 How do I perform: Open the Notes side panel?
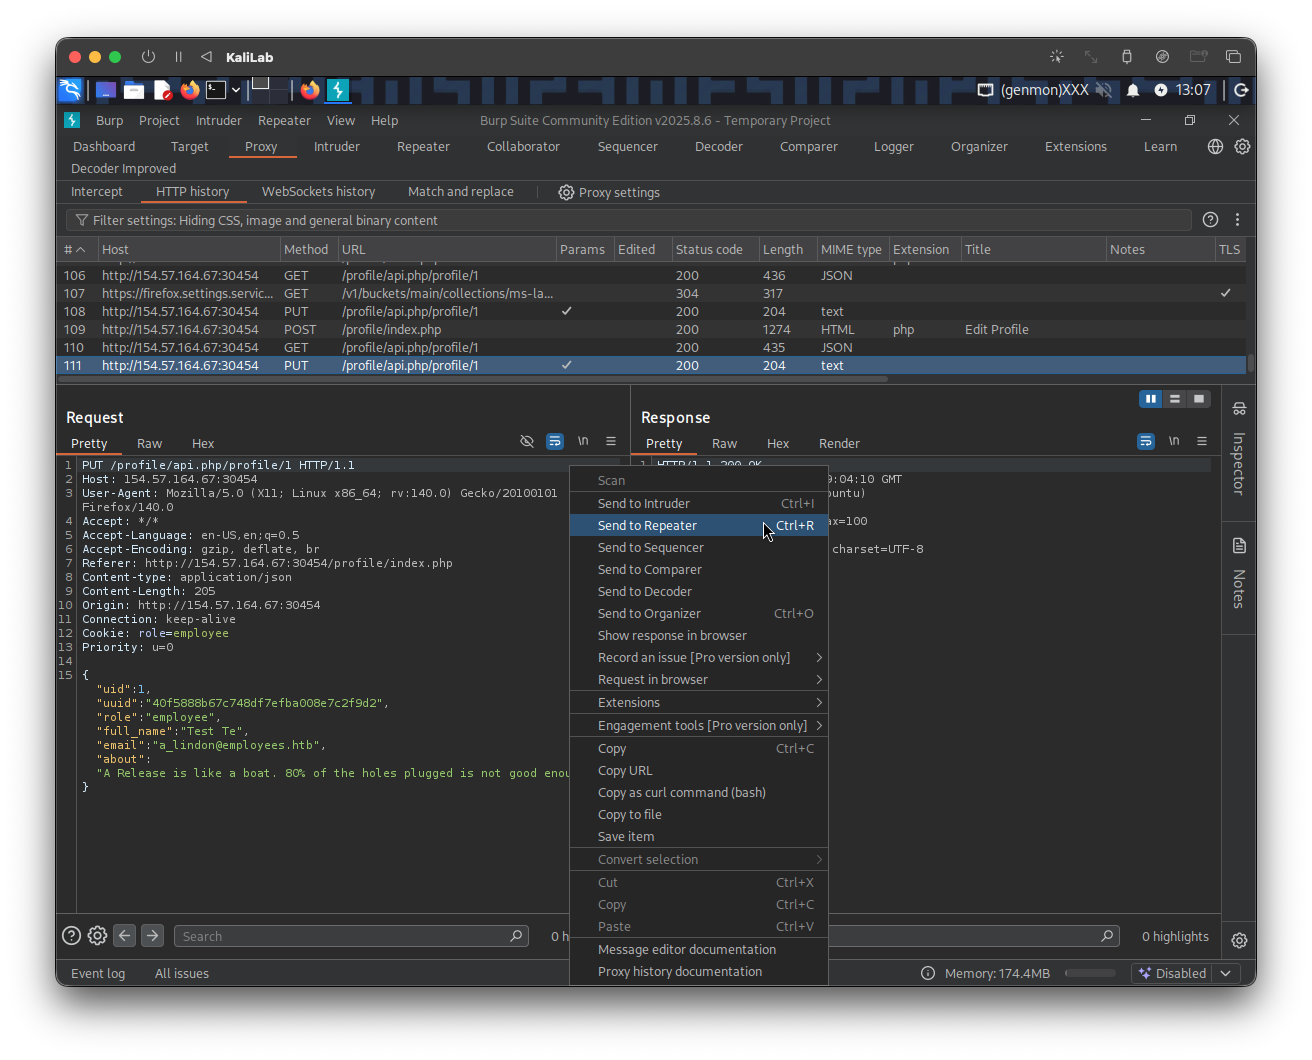(x=1239, y=574)
